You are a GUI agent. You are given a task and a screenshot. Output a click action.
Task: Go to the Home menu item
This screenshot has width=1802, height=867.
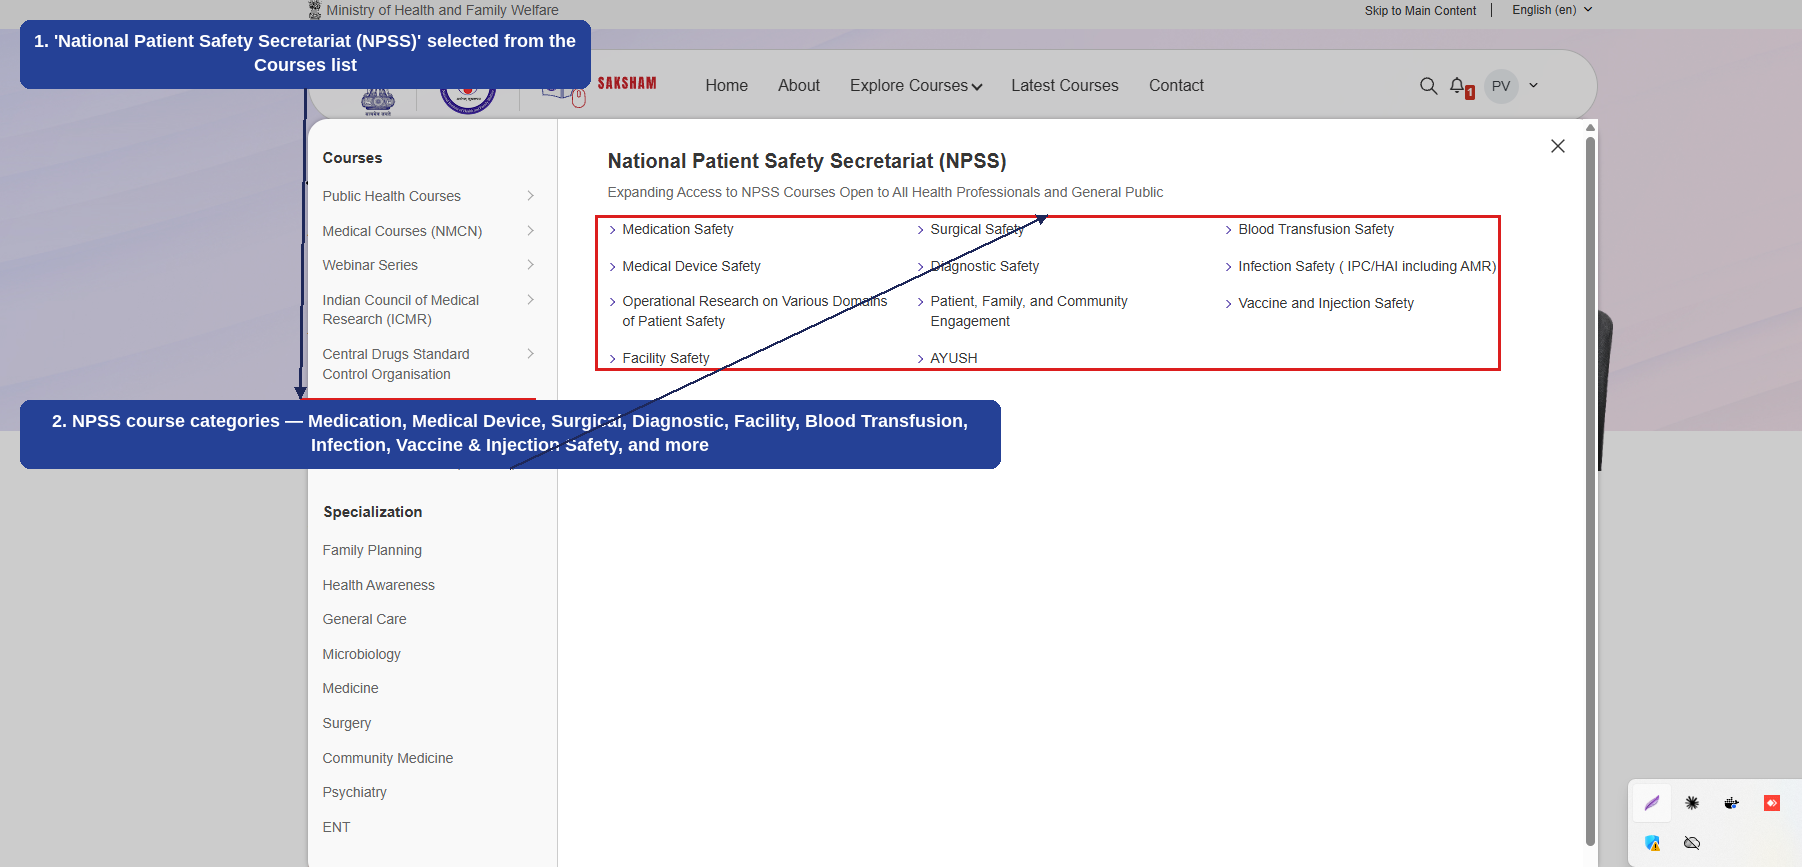pyautogui.click(x=726, y=86)
